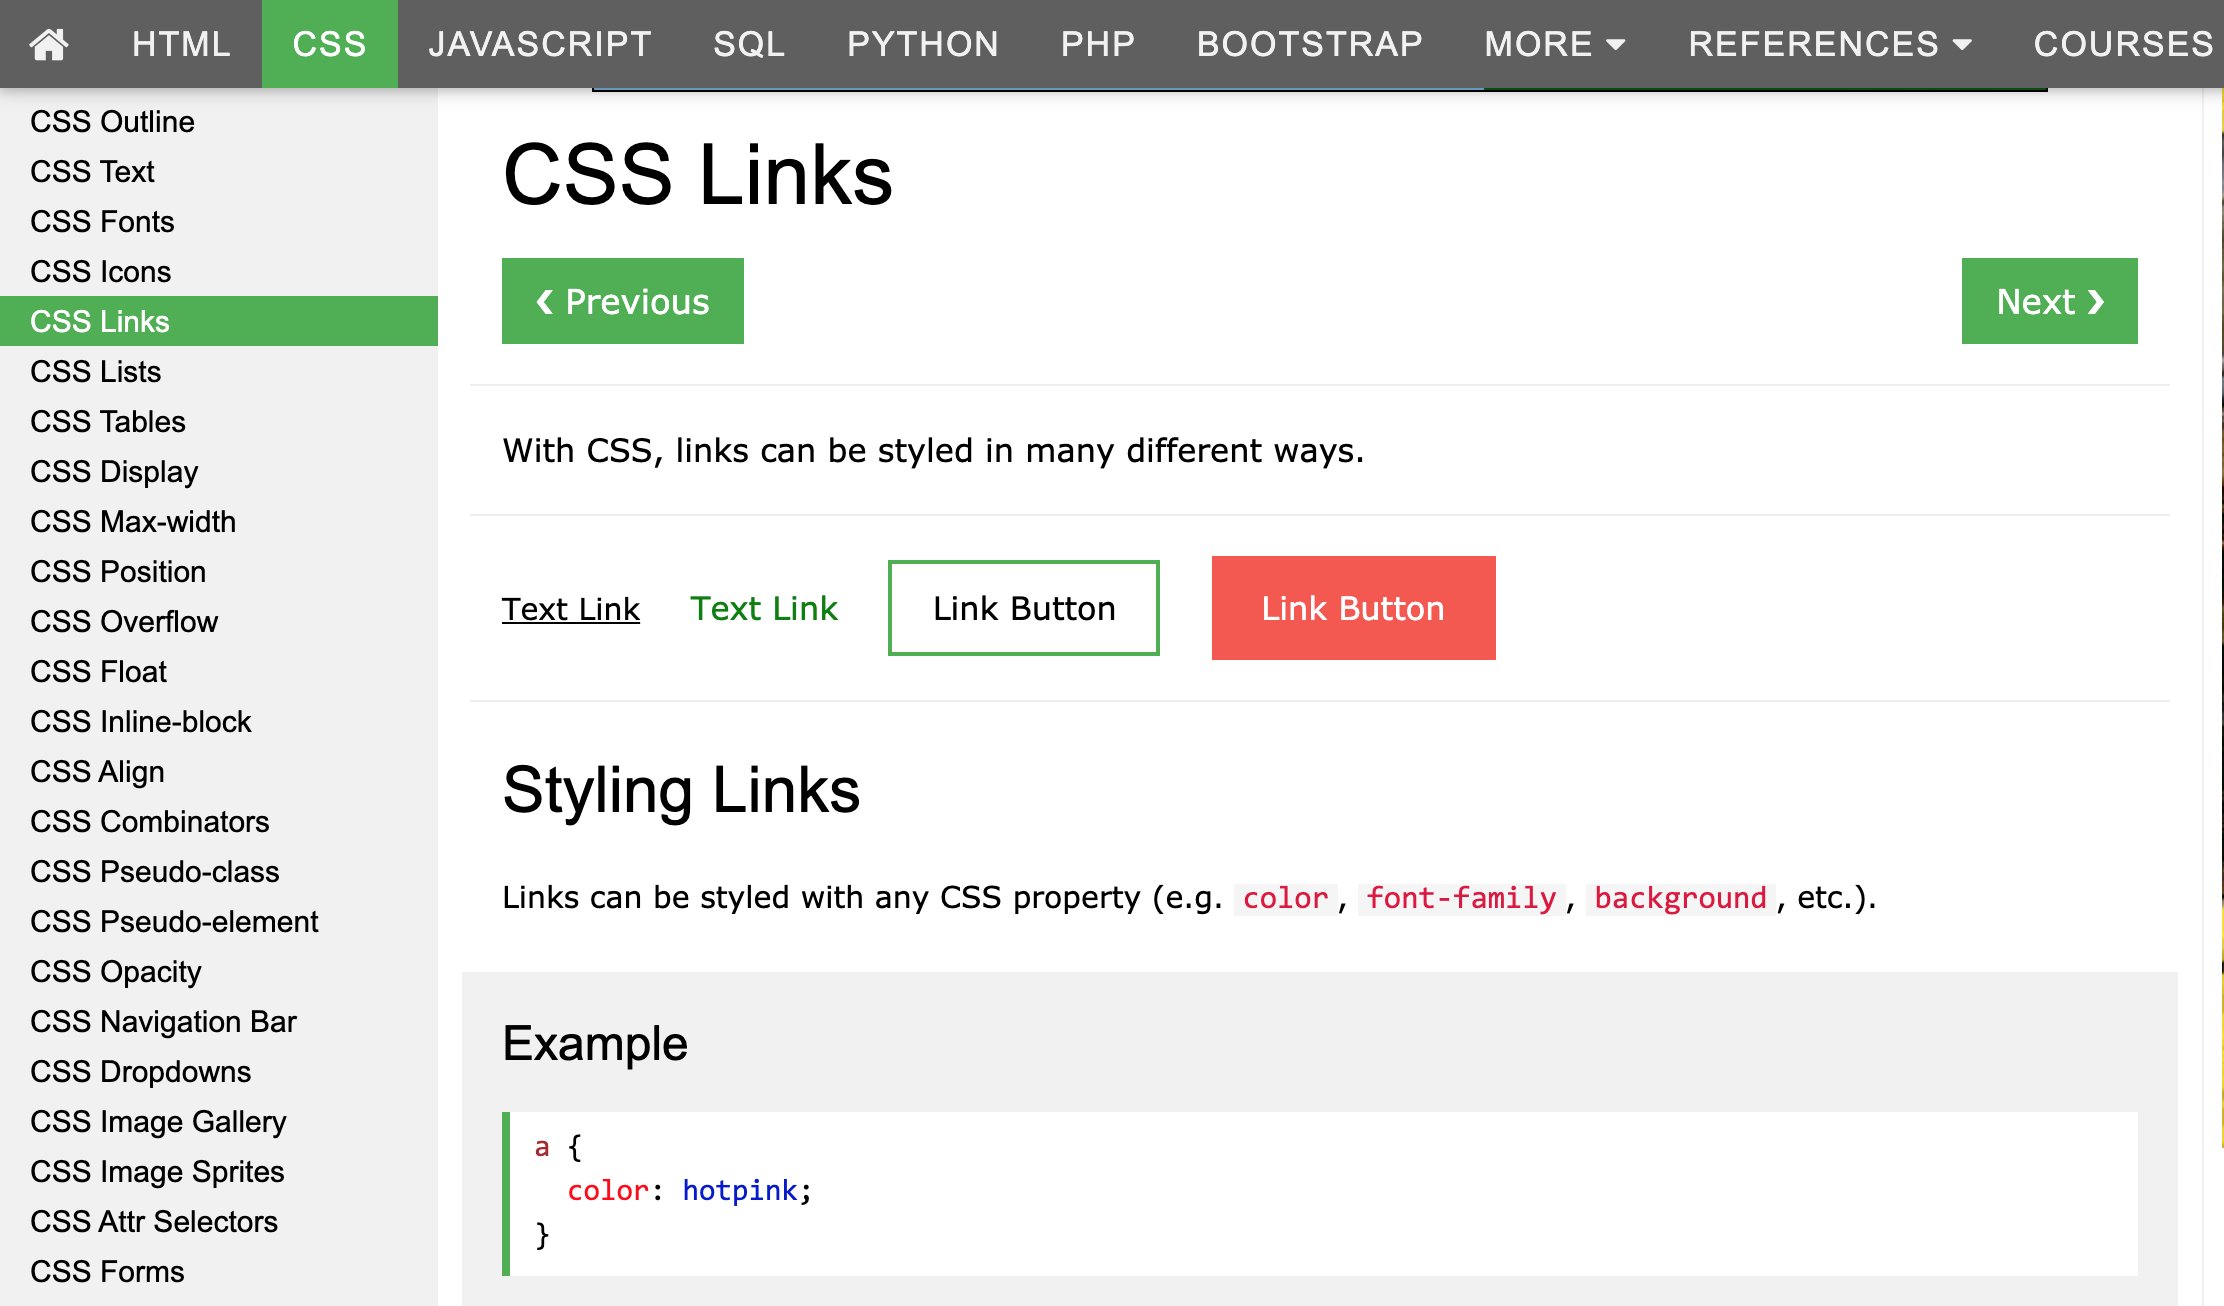This screenshot has height=1306, width=2224.
Task: Open the underlined Text Link example
Action: click(x=571, y=608)
